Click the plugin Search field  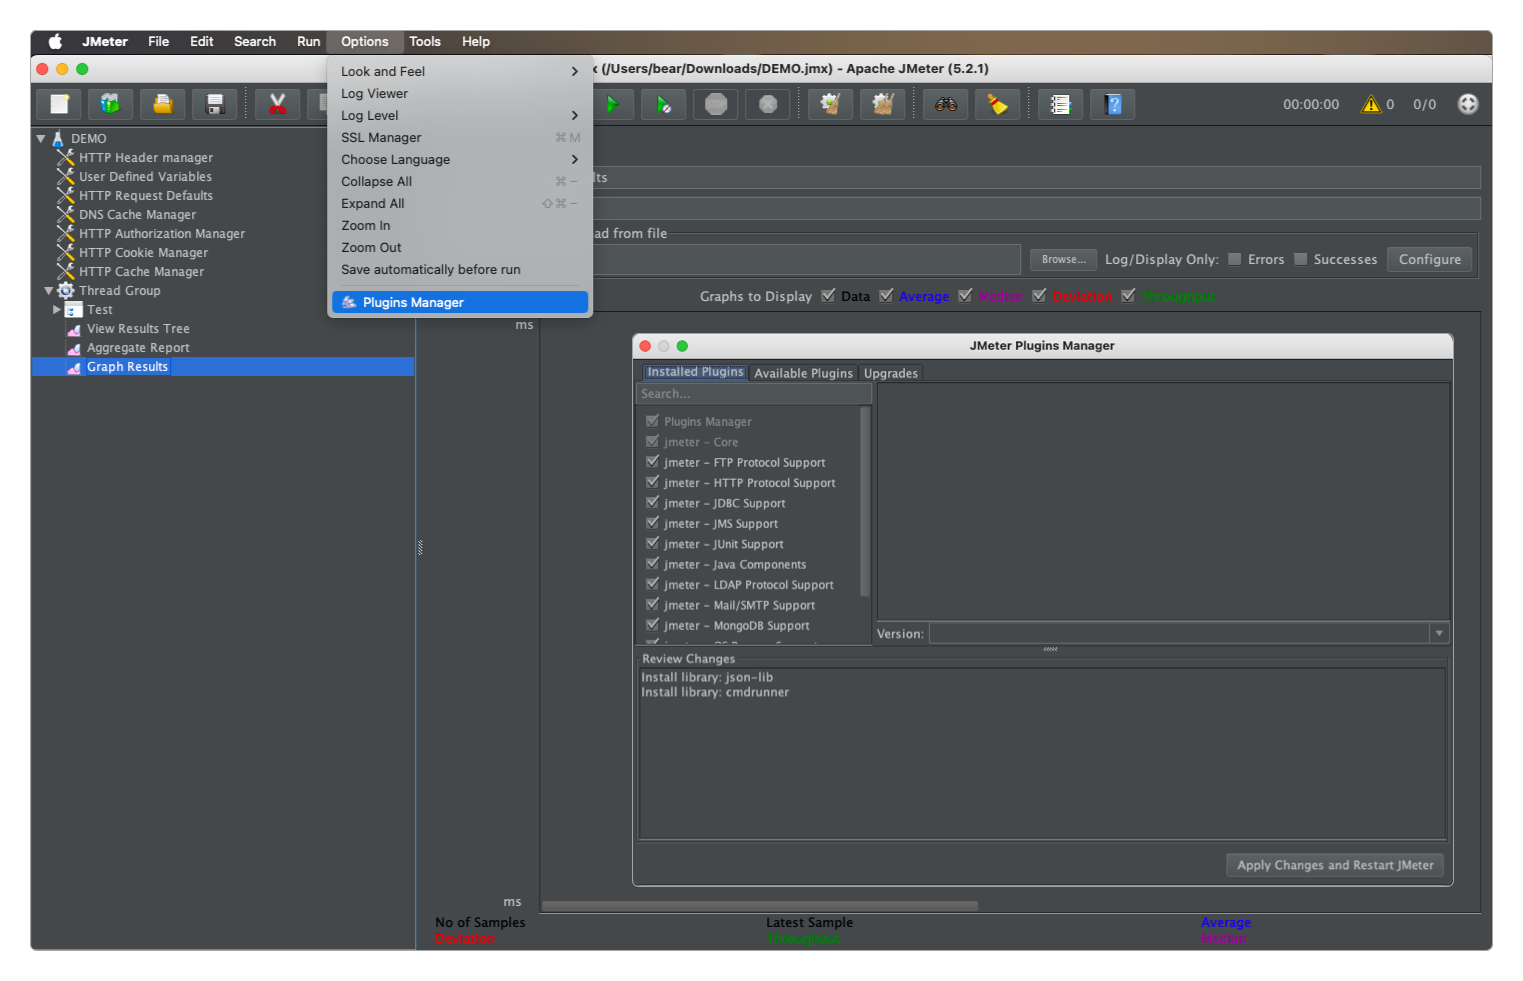[x=754, y=394]
